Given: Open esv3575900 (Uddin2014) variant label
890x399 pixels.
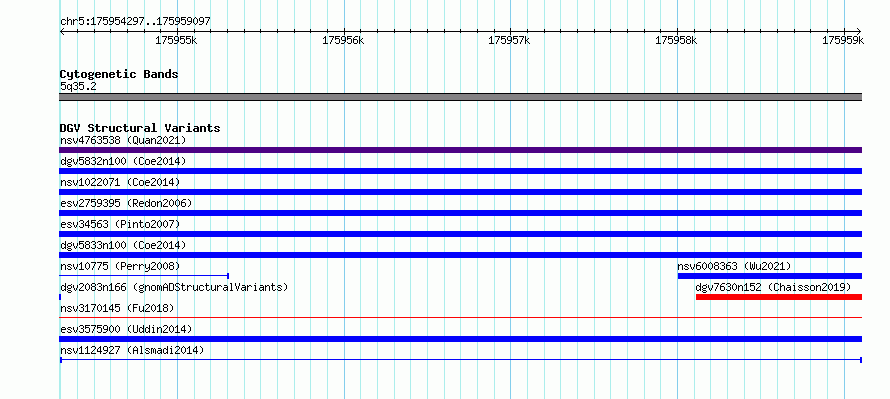Looking at the screenshot, I should (126, 329).
